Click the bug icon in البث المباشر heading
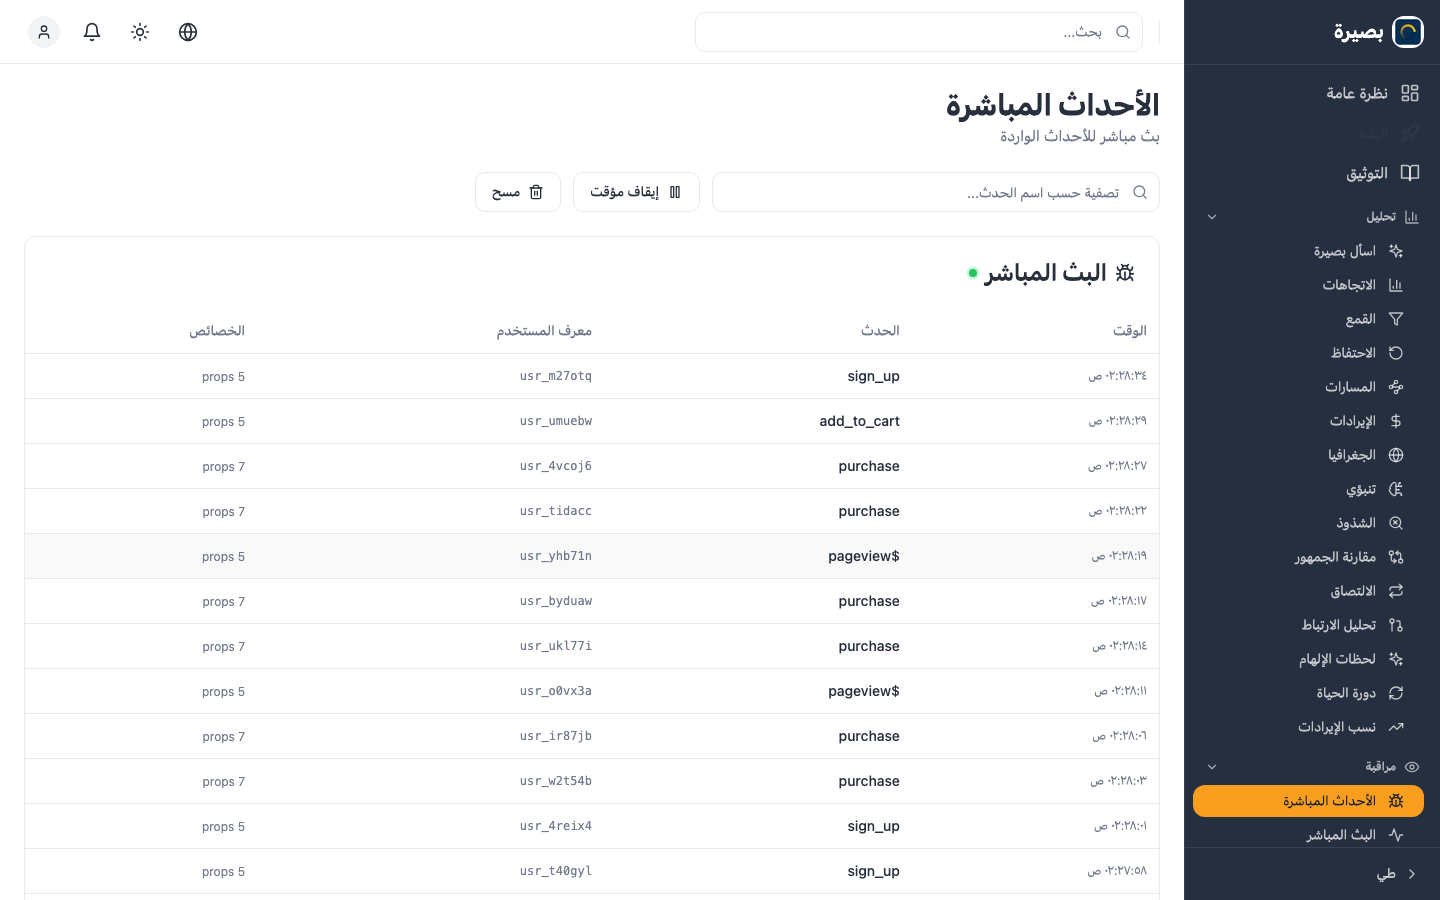Screen dimensions: 1440x900 1125,273
